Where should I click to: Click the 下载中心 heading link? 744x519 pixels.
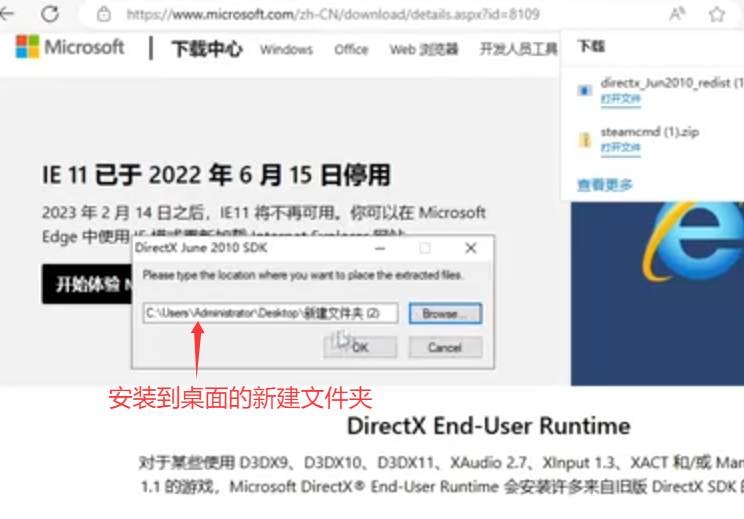(x=207, y=48)
